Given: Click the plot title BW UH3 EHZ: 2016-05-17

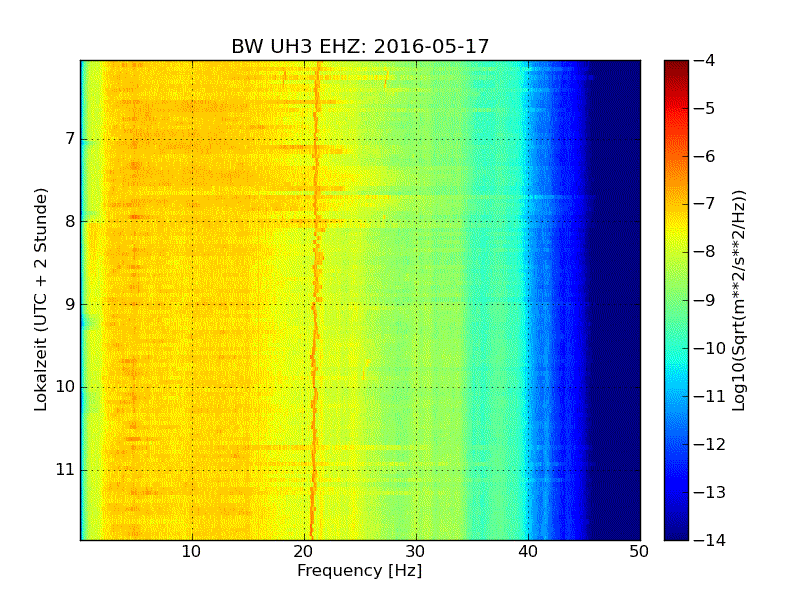Looking at the screenshot, I should point(360,46).
